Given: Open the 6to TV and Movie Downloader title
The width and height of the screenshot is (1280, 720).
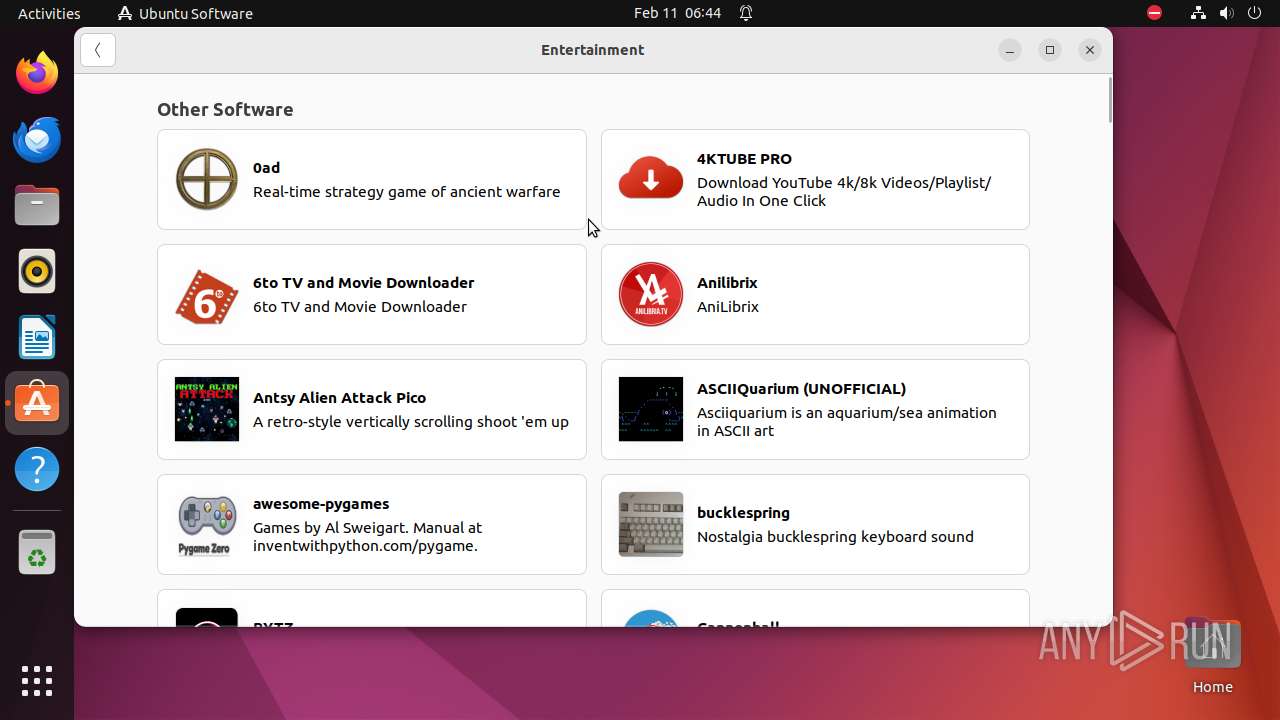Looking at the screenshot, I should click(363, 283).
